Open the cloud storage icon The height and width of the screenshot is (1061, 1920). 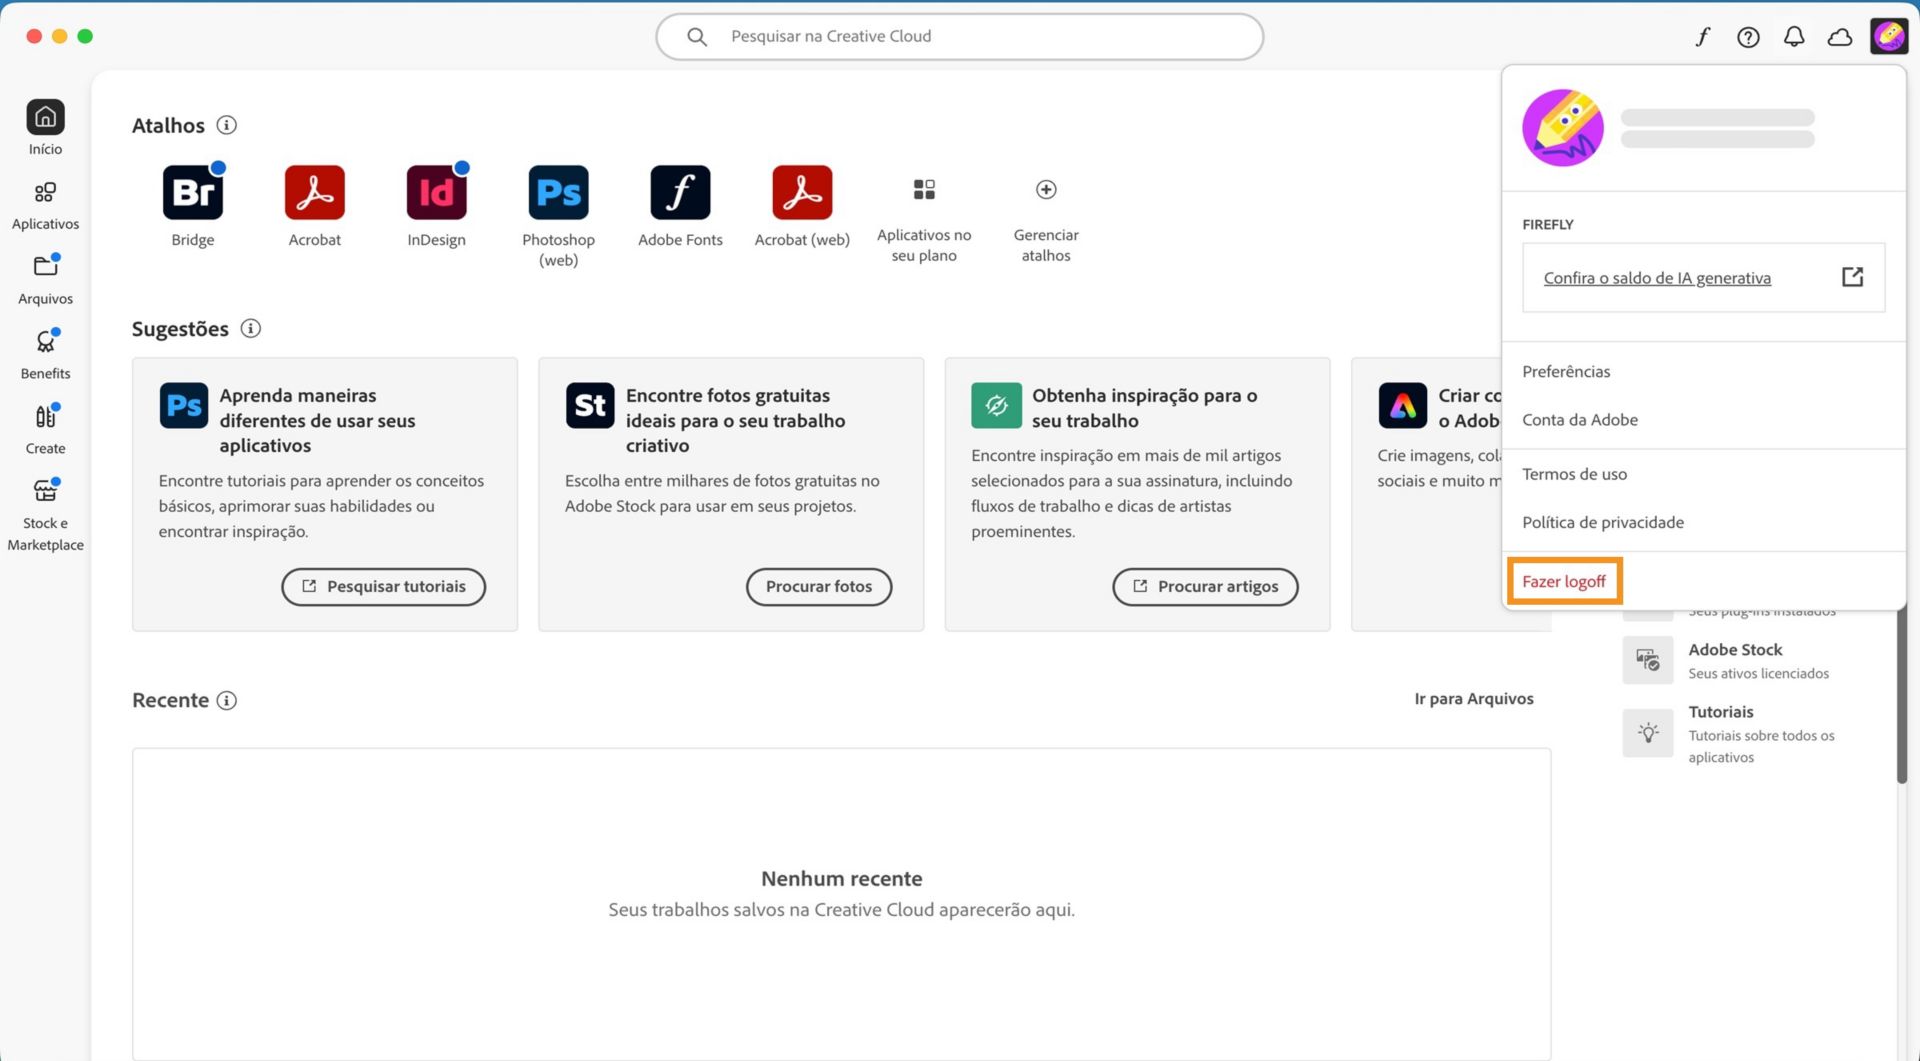coord(1840,36)
